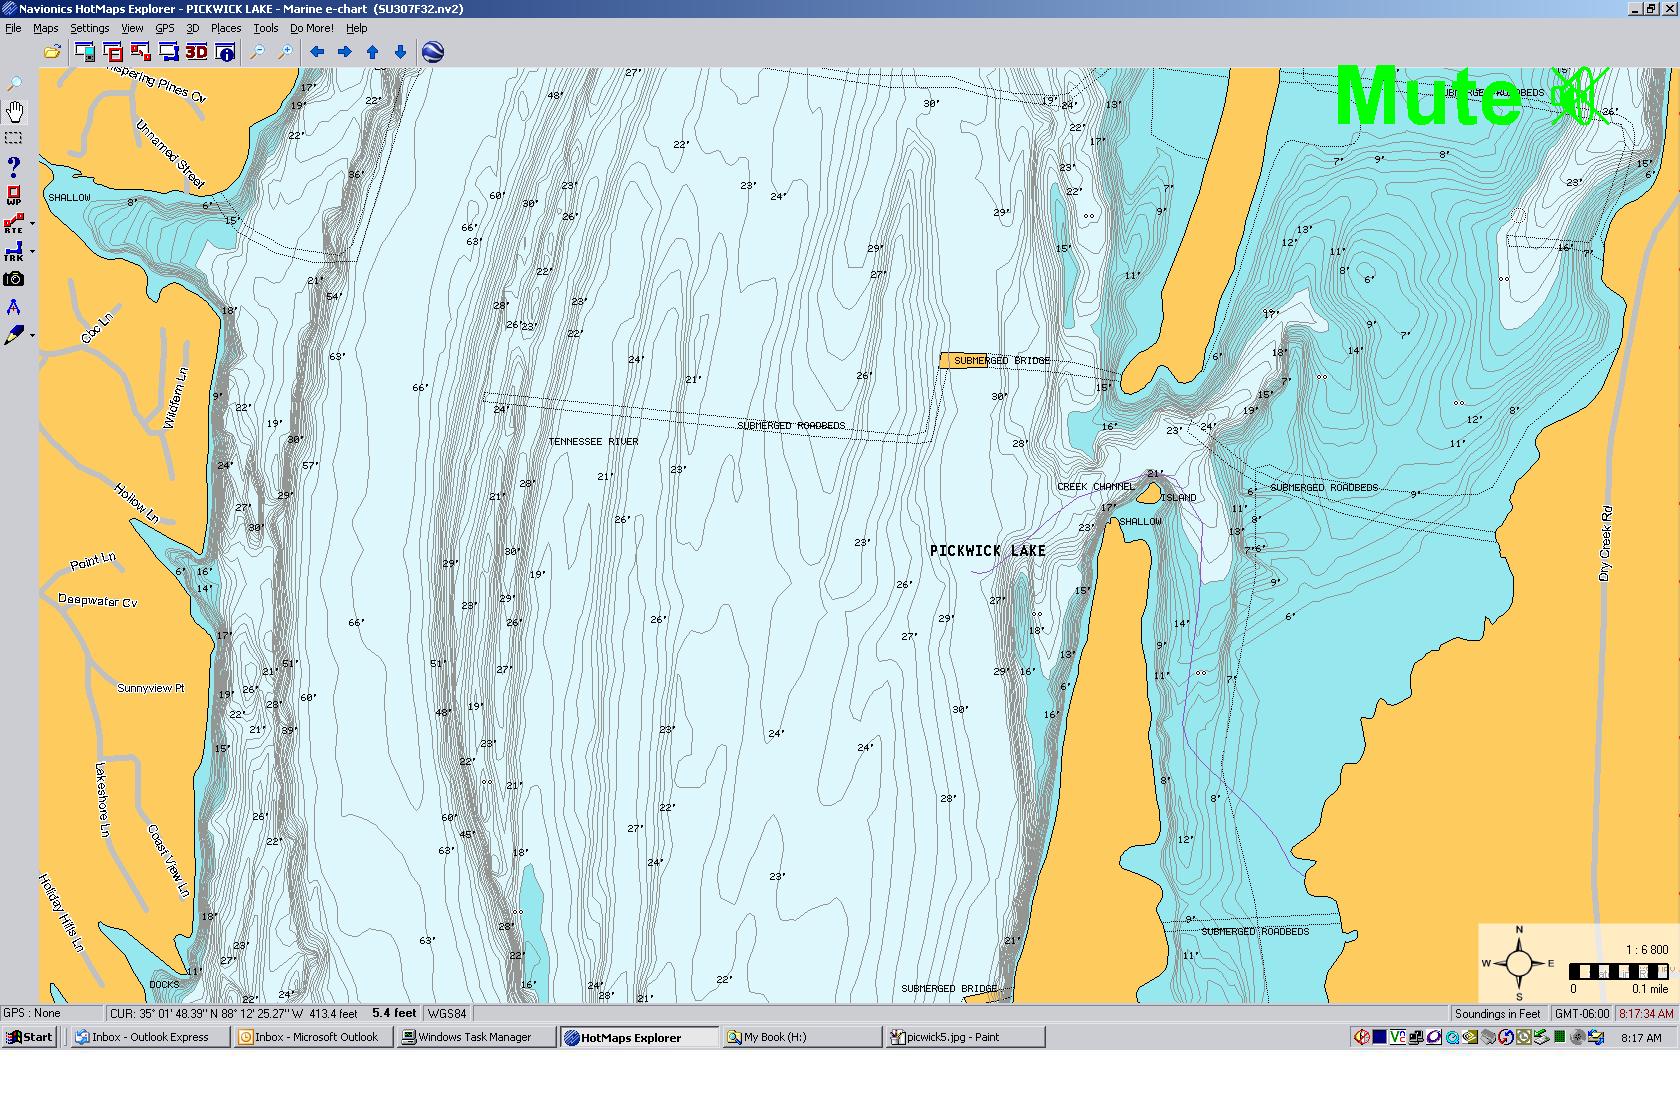Click the Google Earth globe icon

pos(433,52)
